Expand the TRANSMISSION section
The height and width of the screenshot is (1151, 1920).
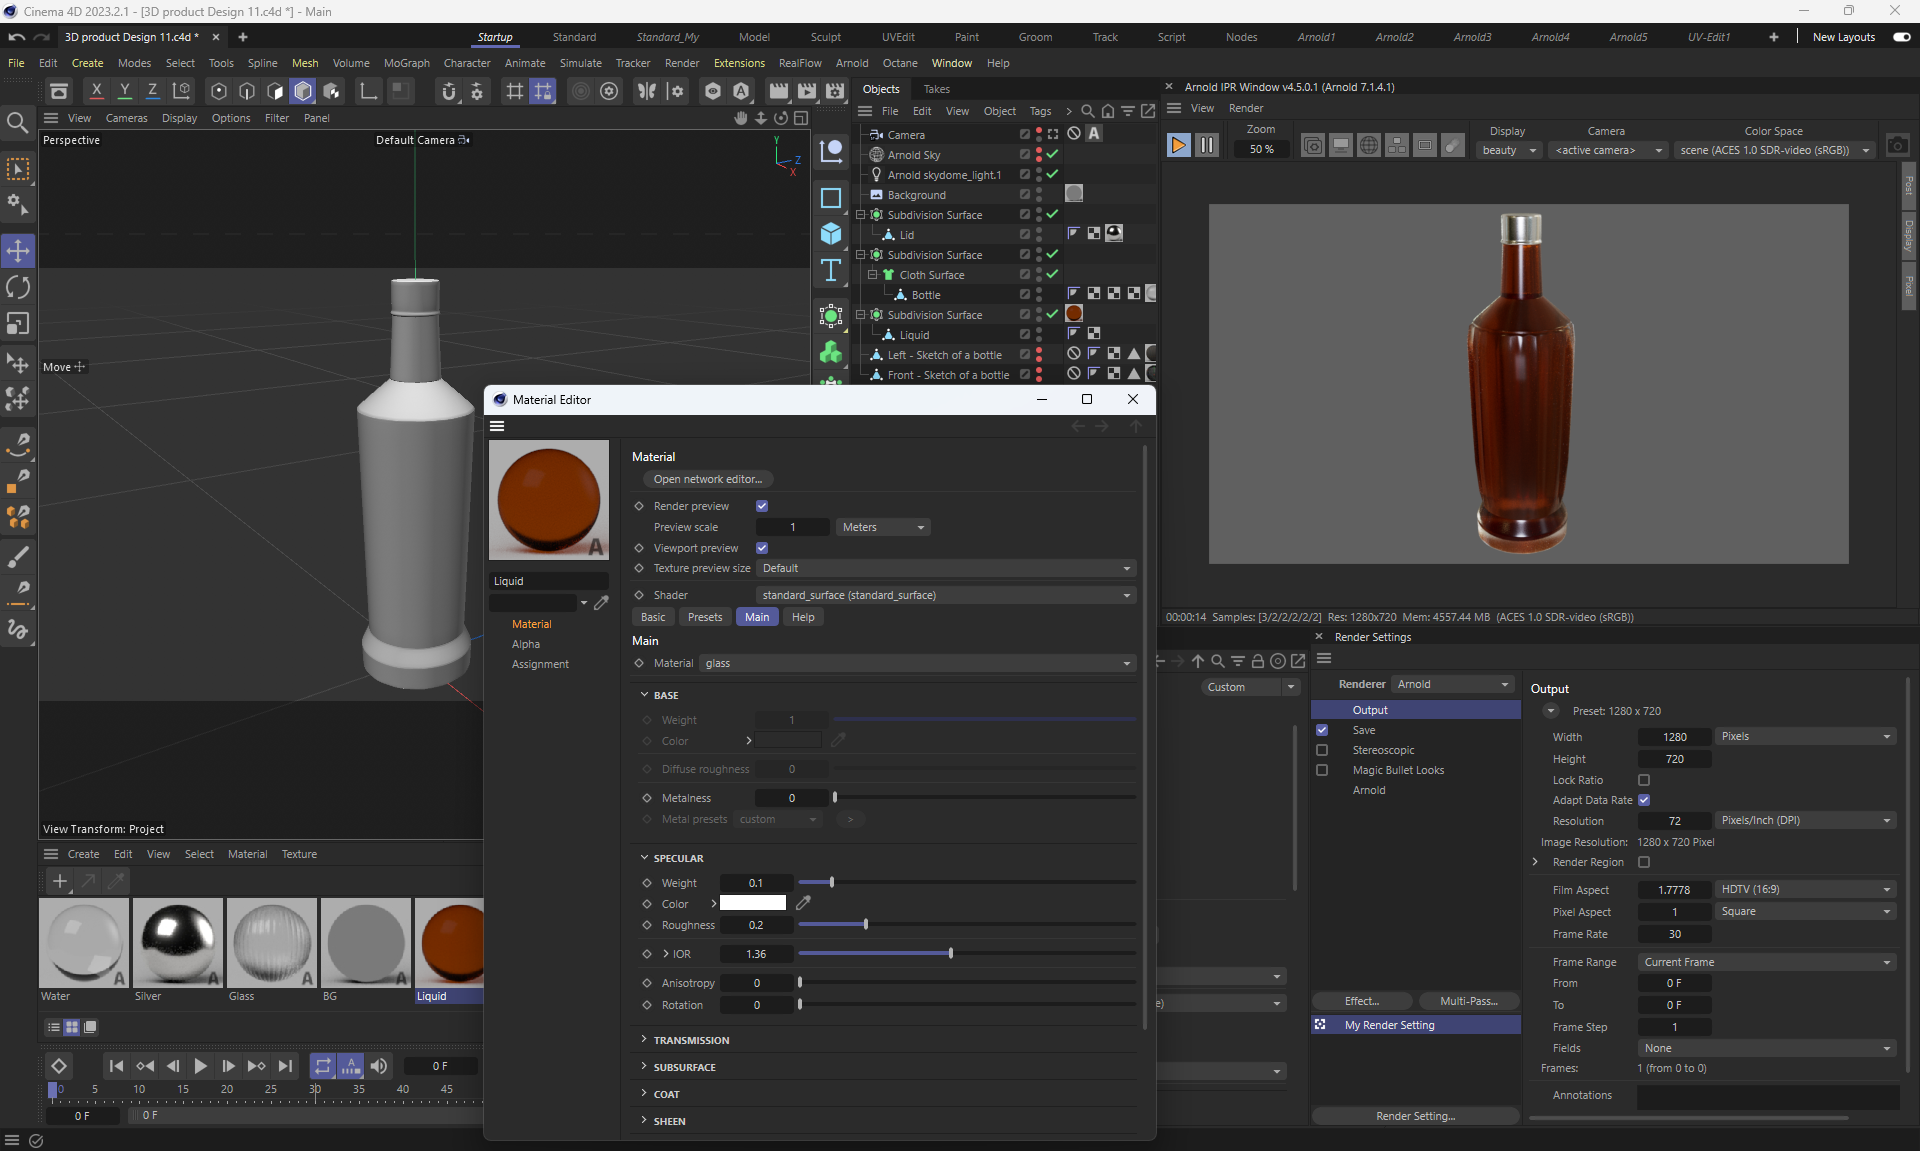click(x=691, y=1040)
